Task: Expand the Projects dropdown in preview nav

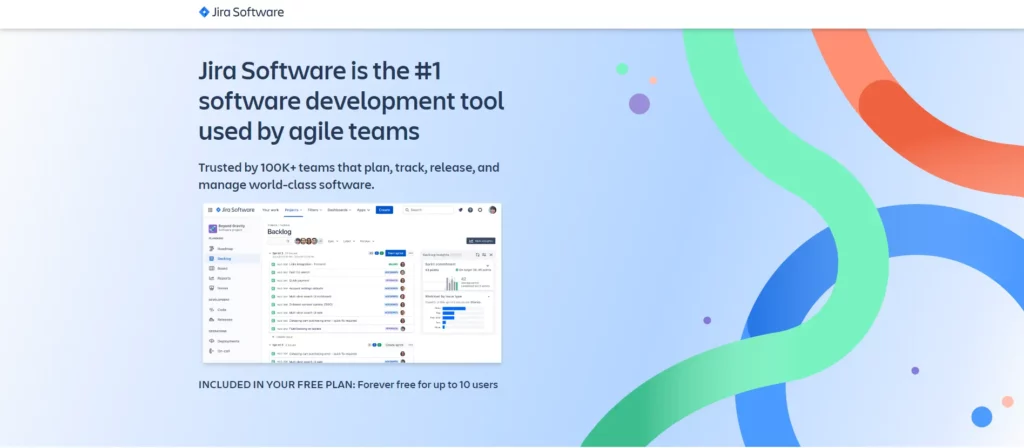Action: coord(293,210)
